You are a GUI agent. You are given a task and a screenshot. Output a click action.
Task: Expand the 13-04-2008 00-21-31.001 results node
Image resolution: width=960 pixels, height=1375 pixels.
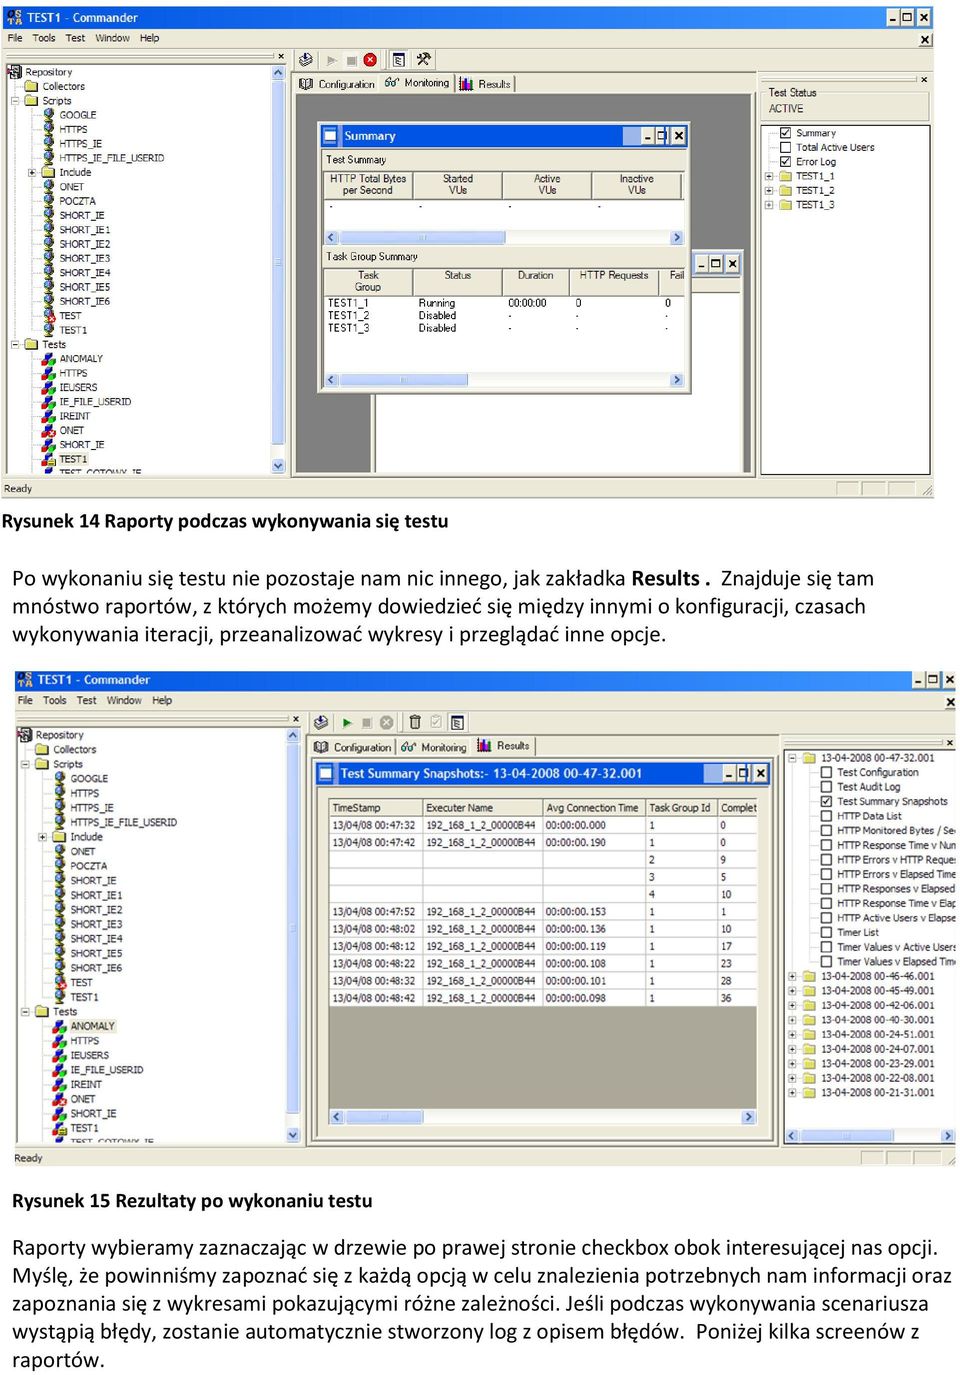792,1093
